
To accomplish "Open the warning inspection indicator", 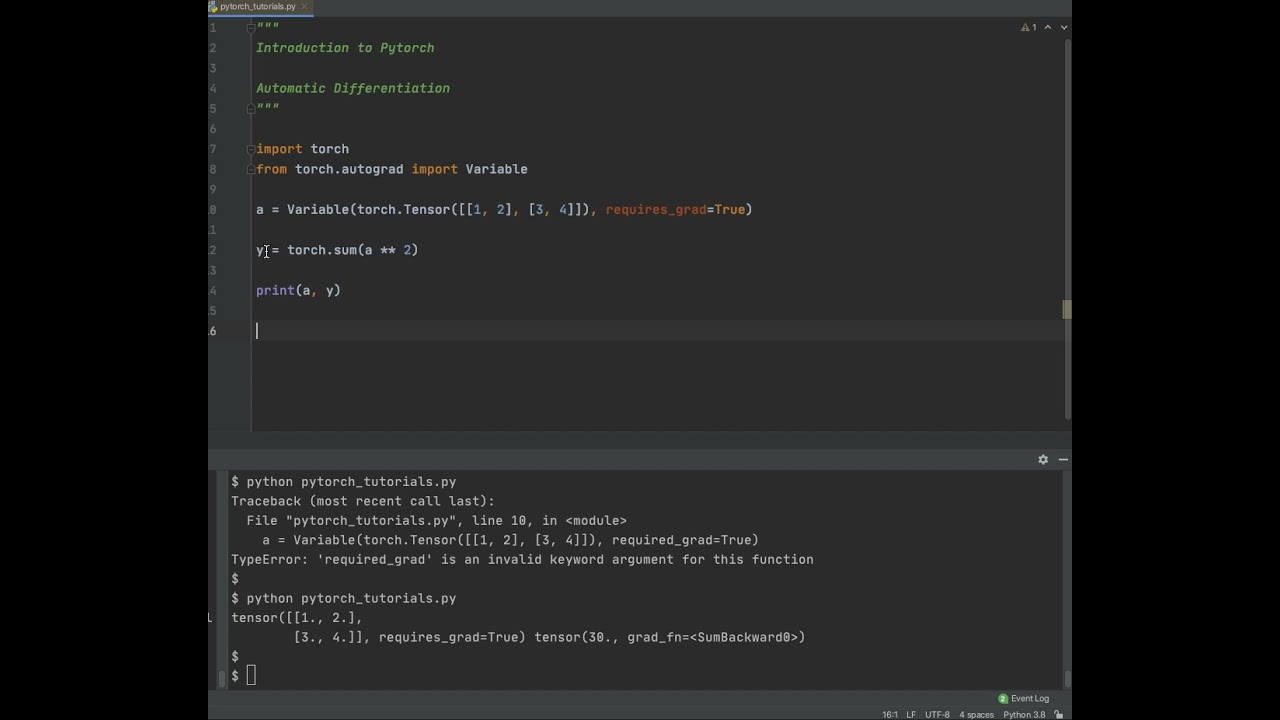I will point(1029,27).
